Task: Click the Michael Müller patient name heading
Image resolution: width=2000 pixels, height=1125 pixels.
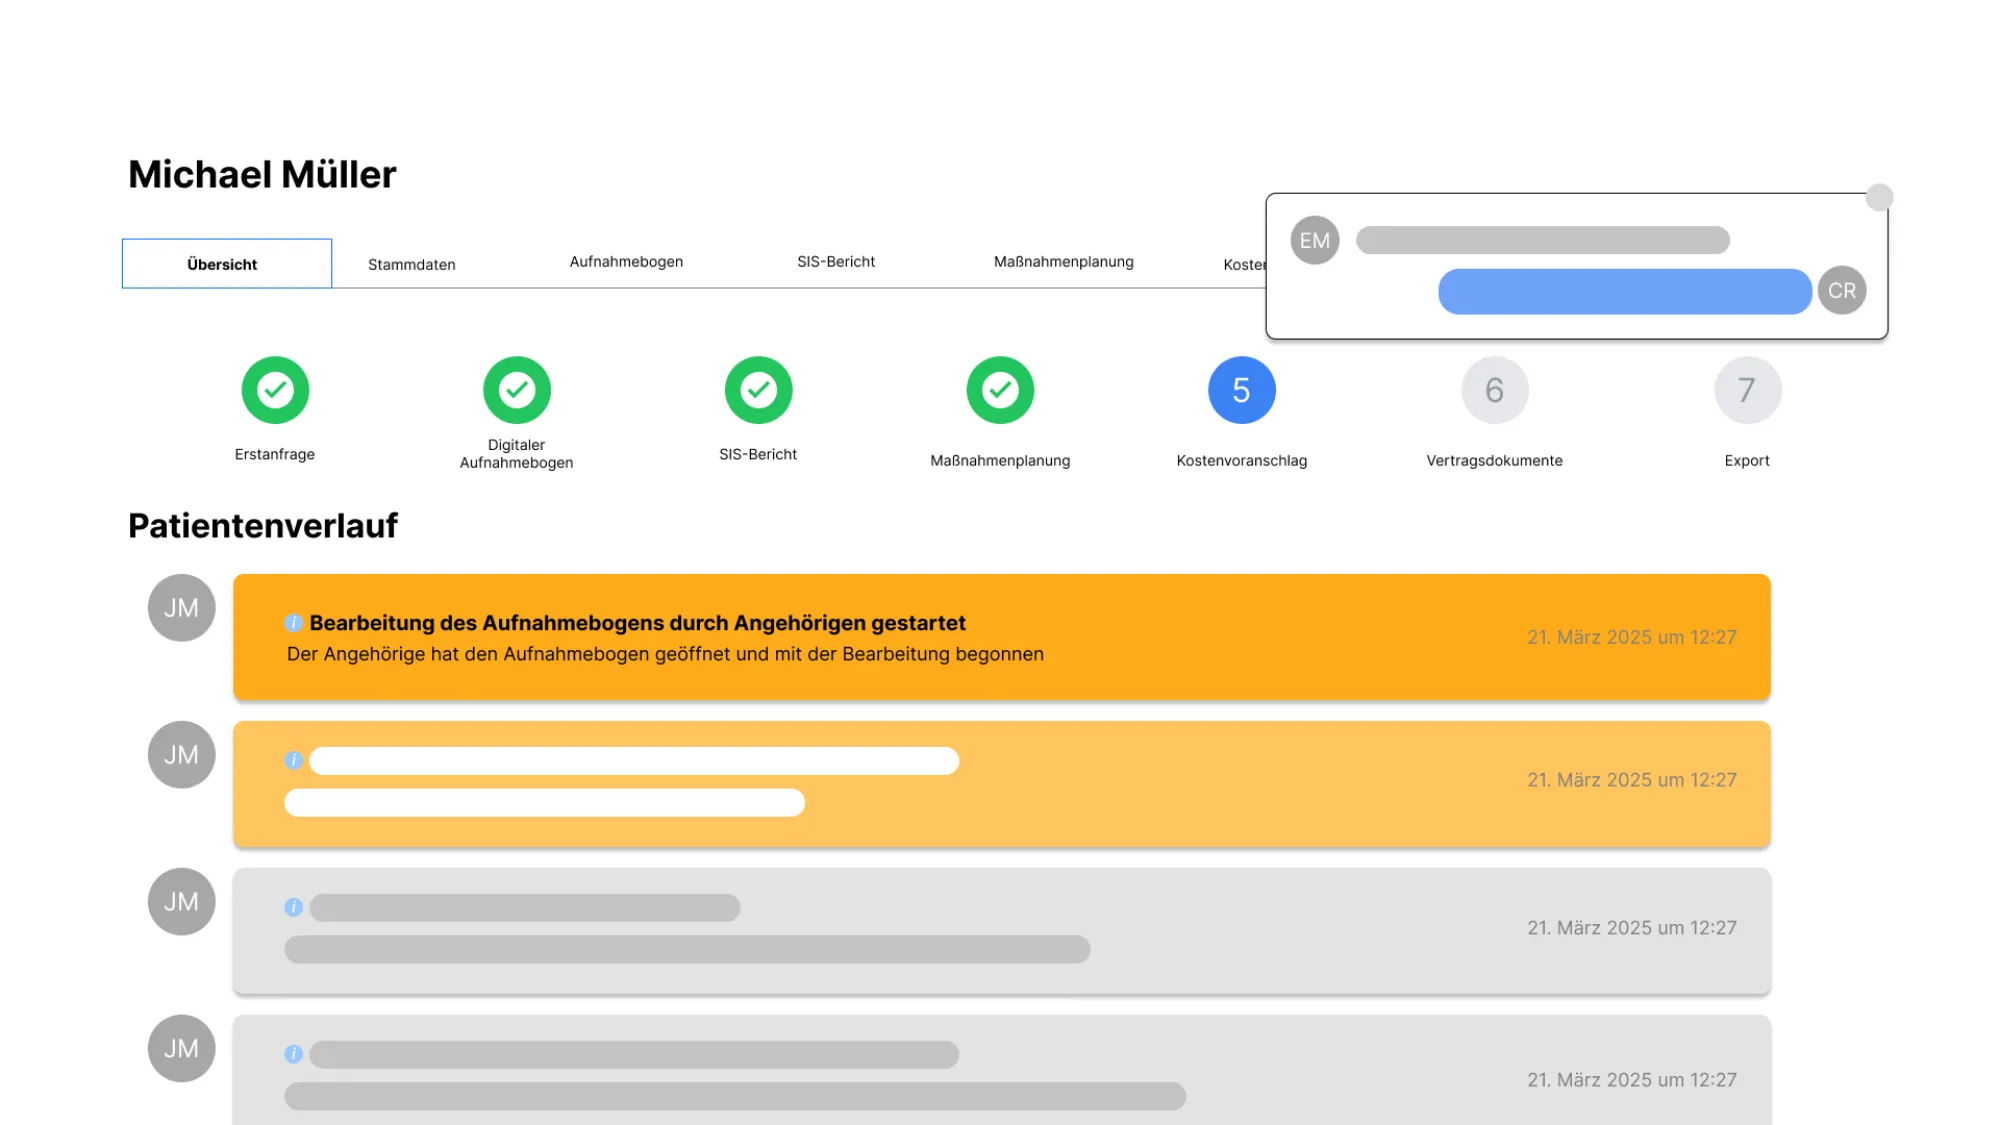Action: point(262,174)
